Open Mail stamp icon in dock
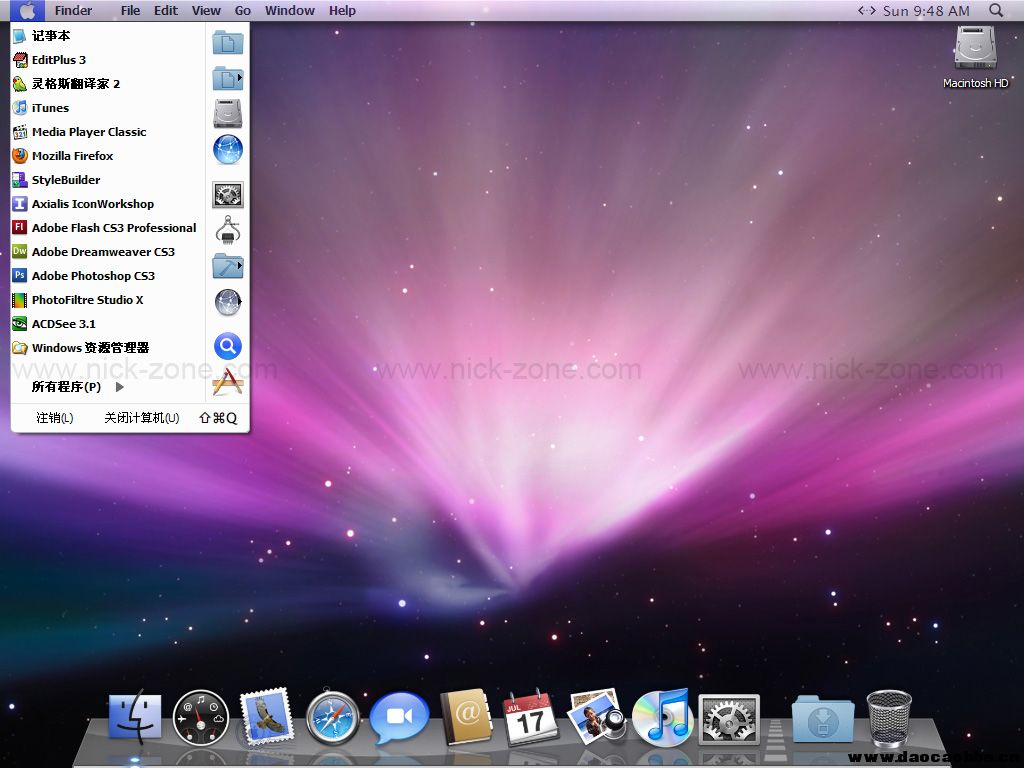 point(267,717)
